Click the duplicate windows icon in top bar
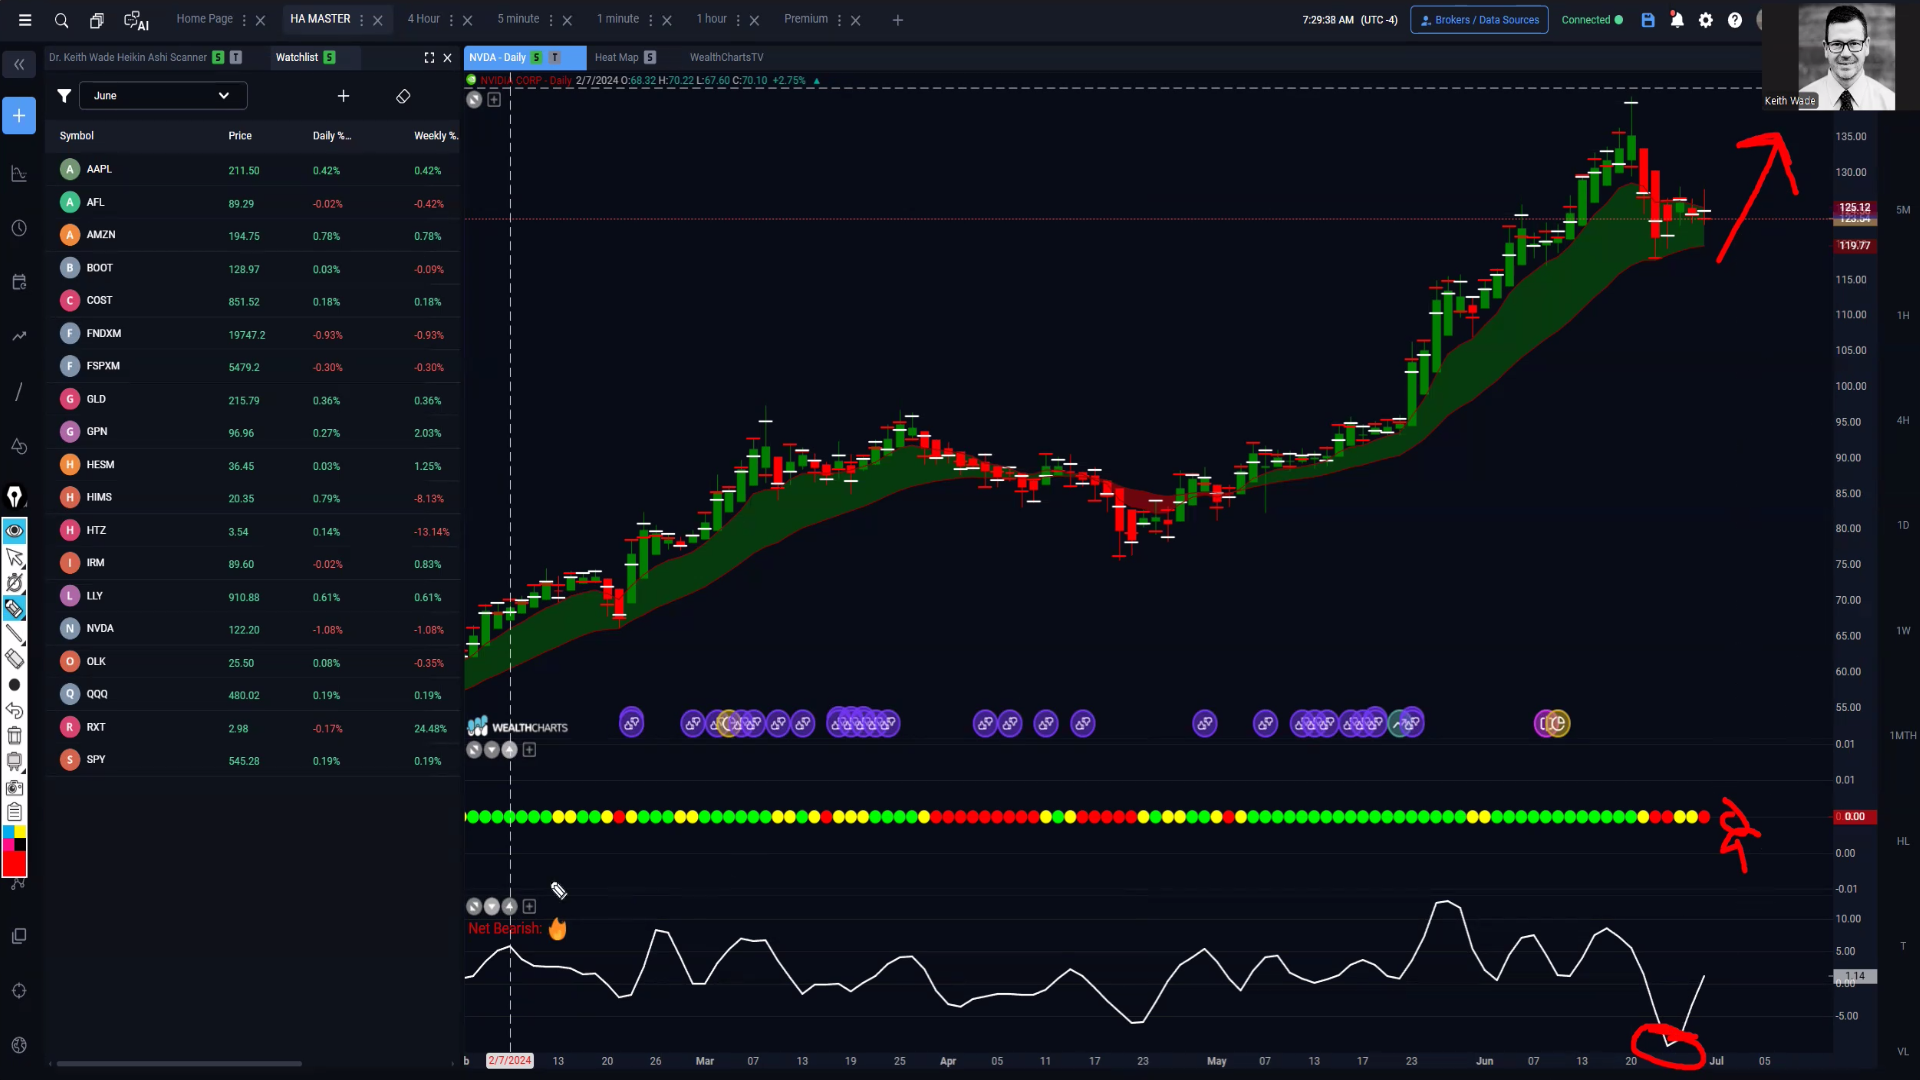 click(x=96, y=20)
